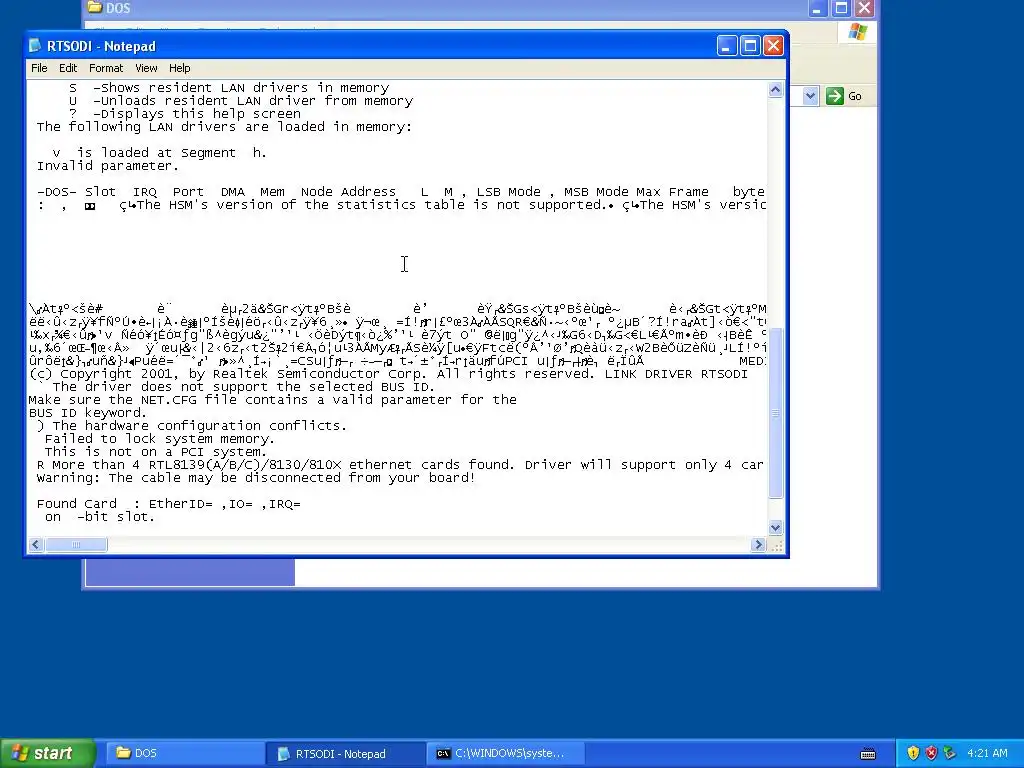
Task: Close the RTSODI Notepad window
Action: [x=773, y=46]
